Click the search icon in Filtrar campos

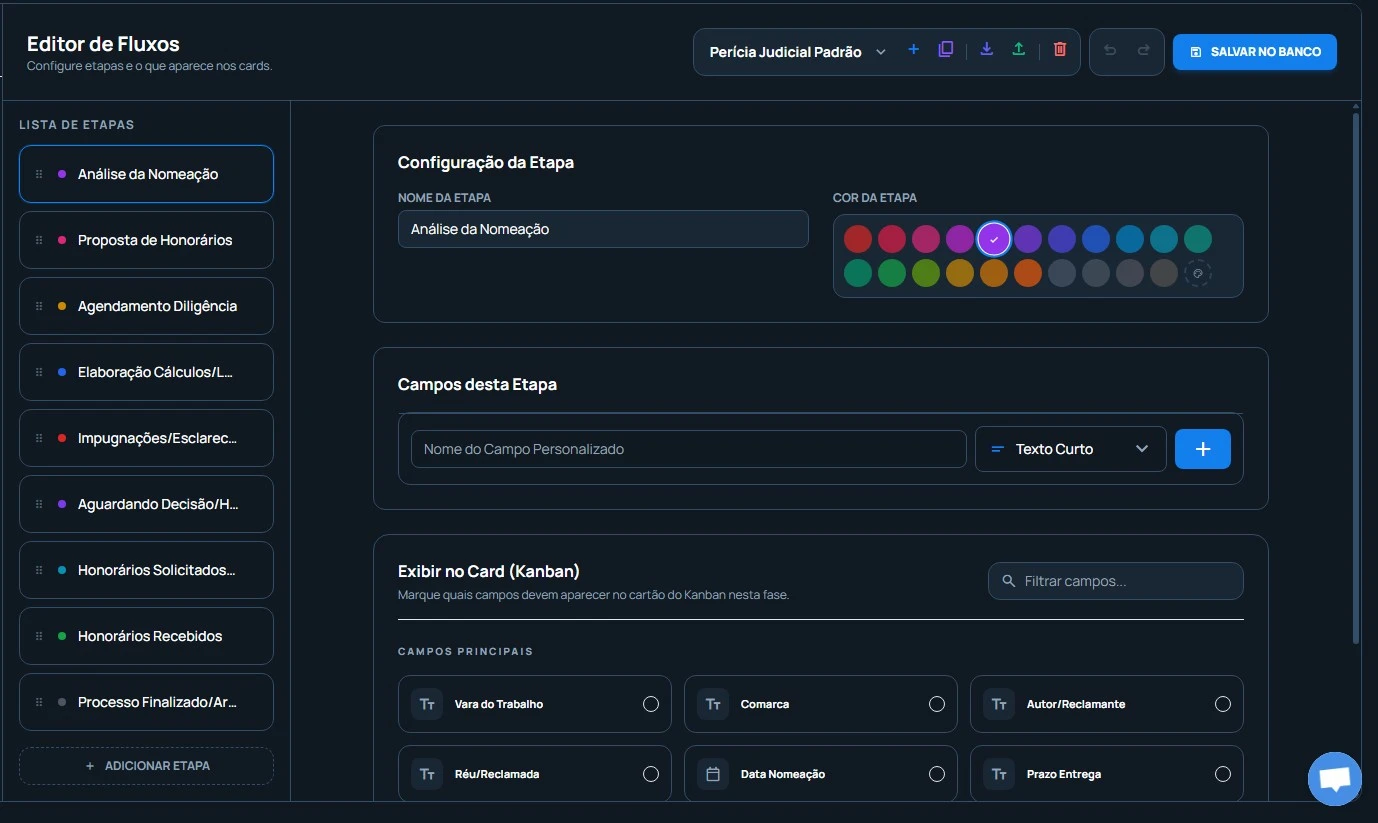1008,581
